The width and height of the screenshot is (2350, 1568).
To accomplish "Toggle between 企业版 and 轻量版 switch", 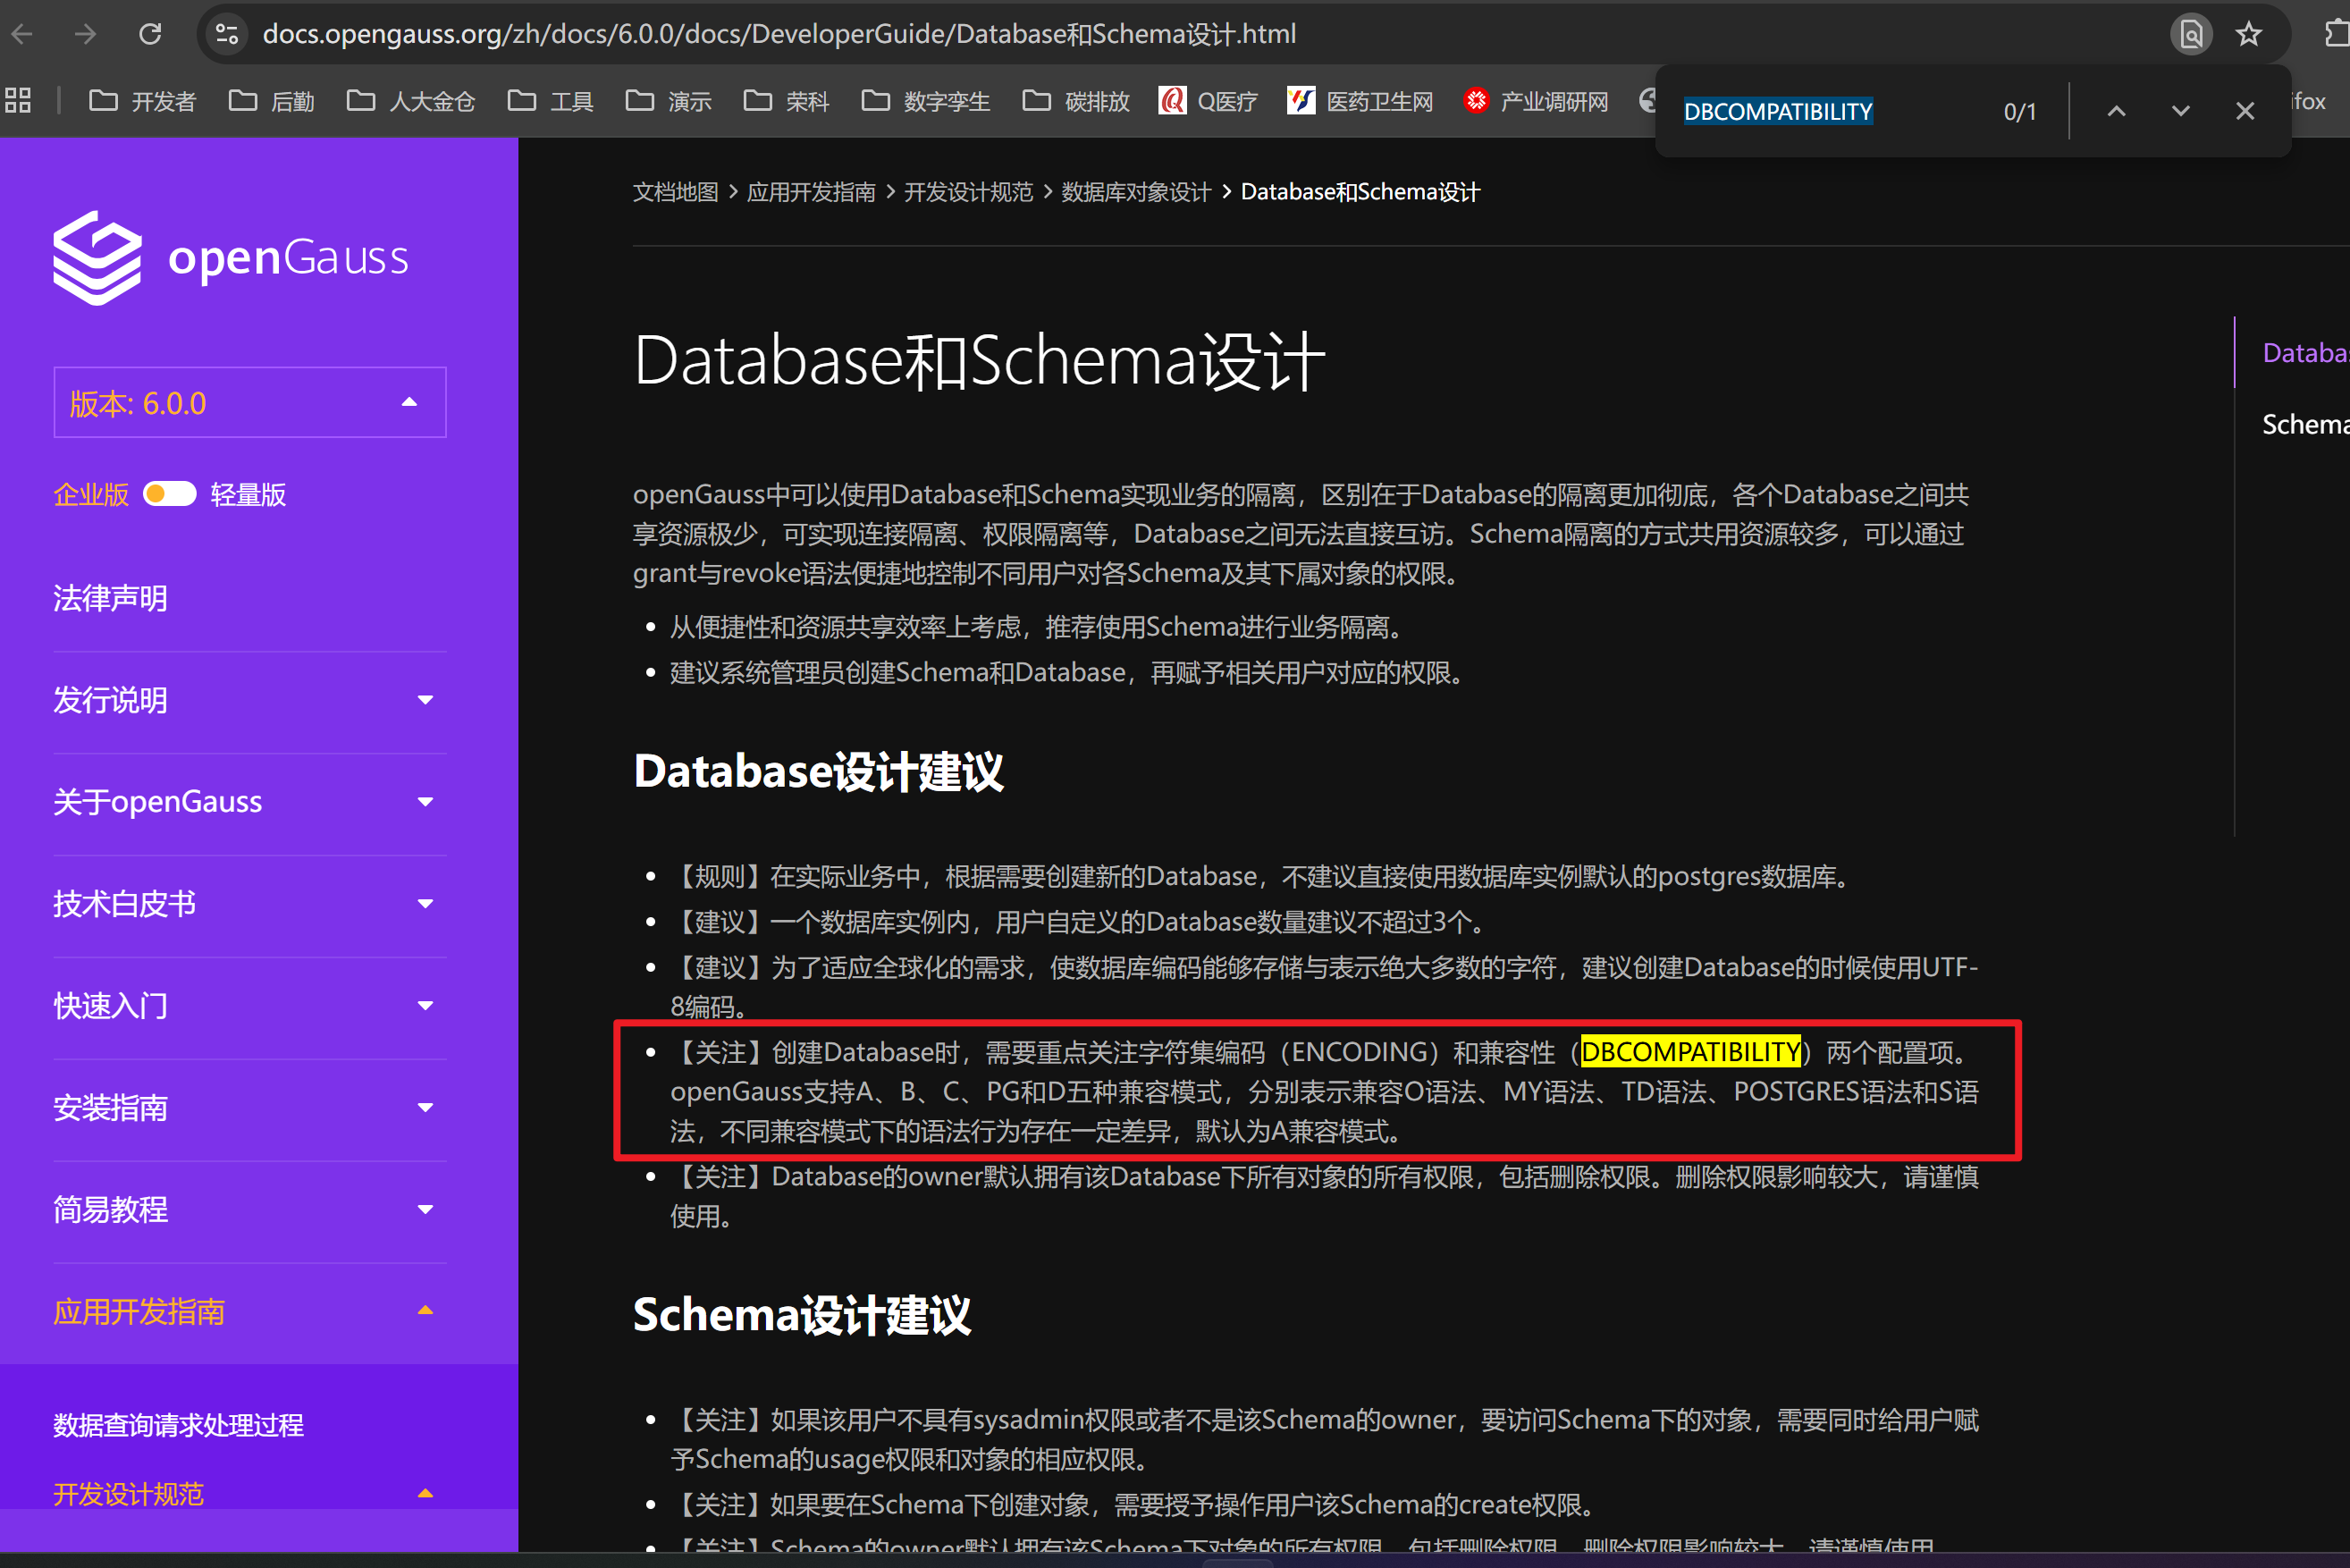I will [x=169, y=494].
